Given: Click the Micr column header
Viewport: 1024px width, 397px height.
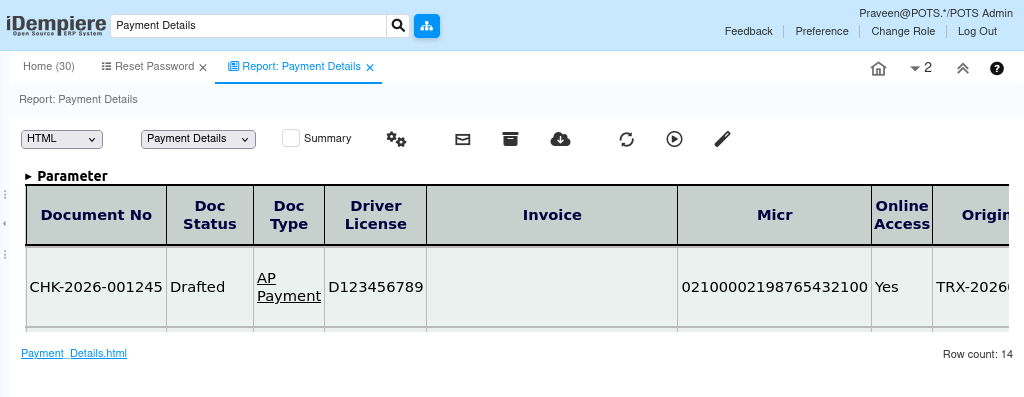Looking at the screenshot, I should (775, 215).
